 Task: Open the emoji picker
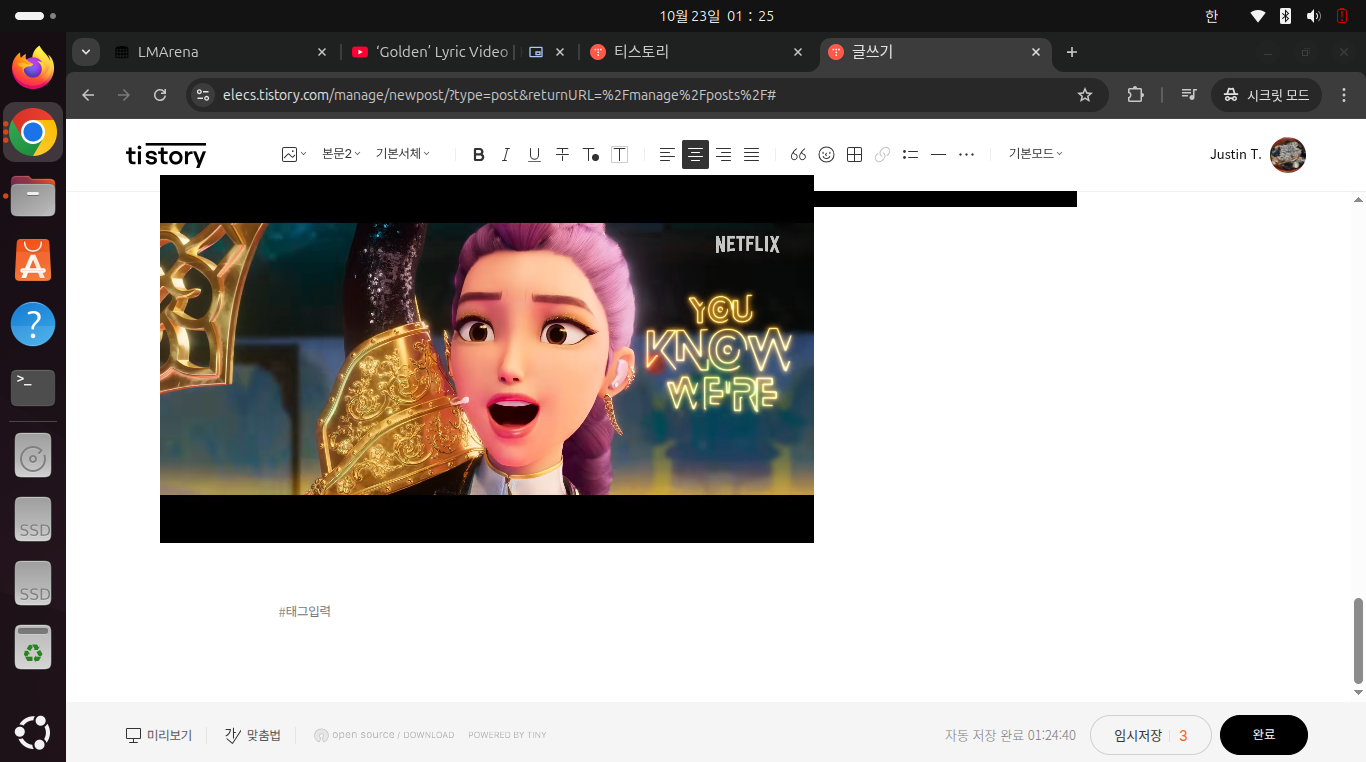[826, 154]
